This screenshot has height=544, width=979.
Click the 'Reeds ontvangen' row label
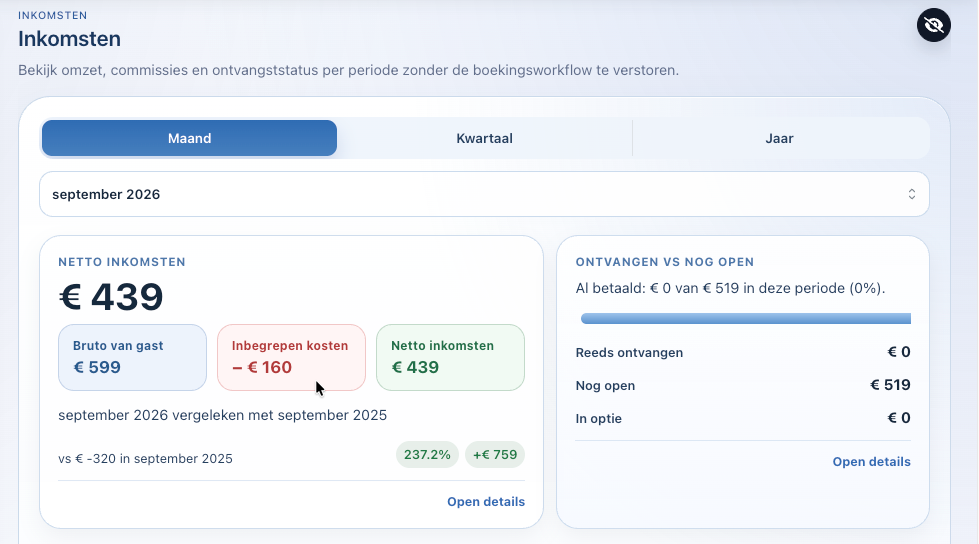629,352
